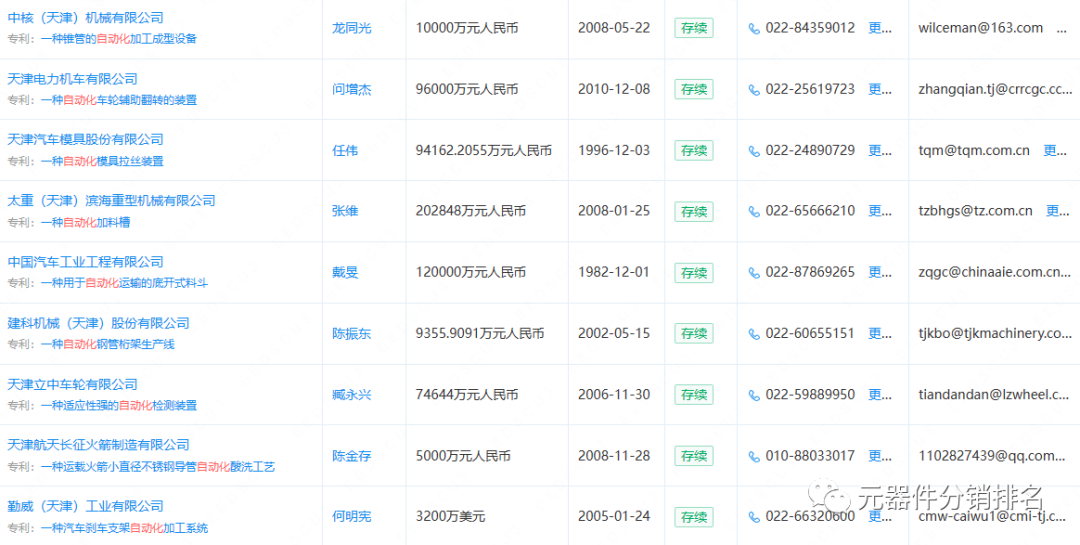Screen dimensions: 1080x545
Task: View legal representative 龙同光
Action: point(352,29)
